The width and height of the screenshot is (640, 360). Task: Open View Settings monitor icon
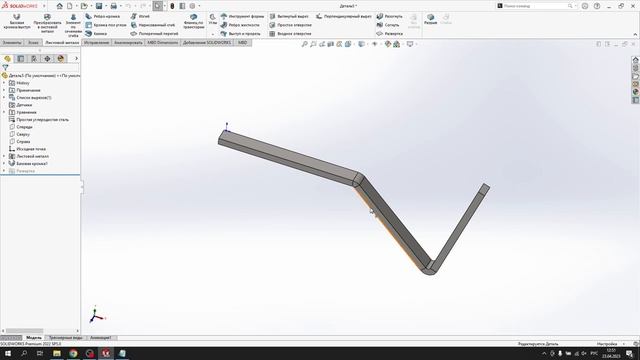[411, 44]
